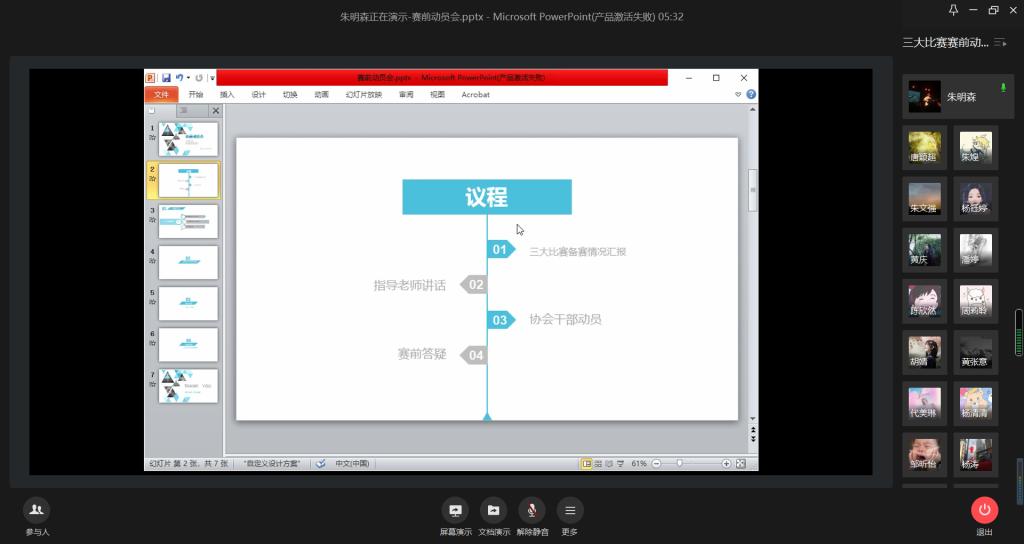This screenshot has width=1024, height=544.
Task: Click the save icon in PowerPoint
Action: [166, 78]
